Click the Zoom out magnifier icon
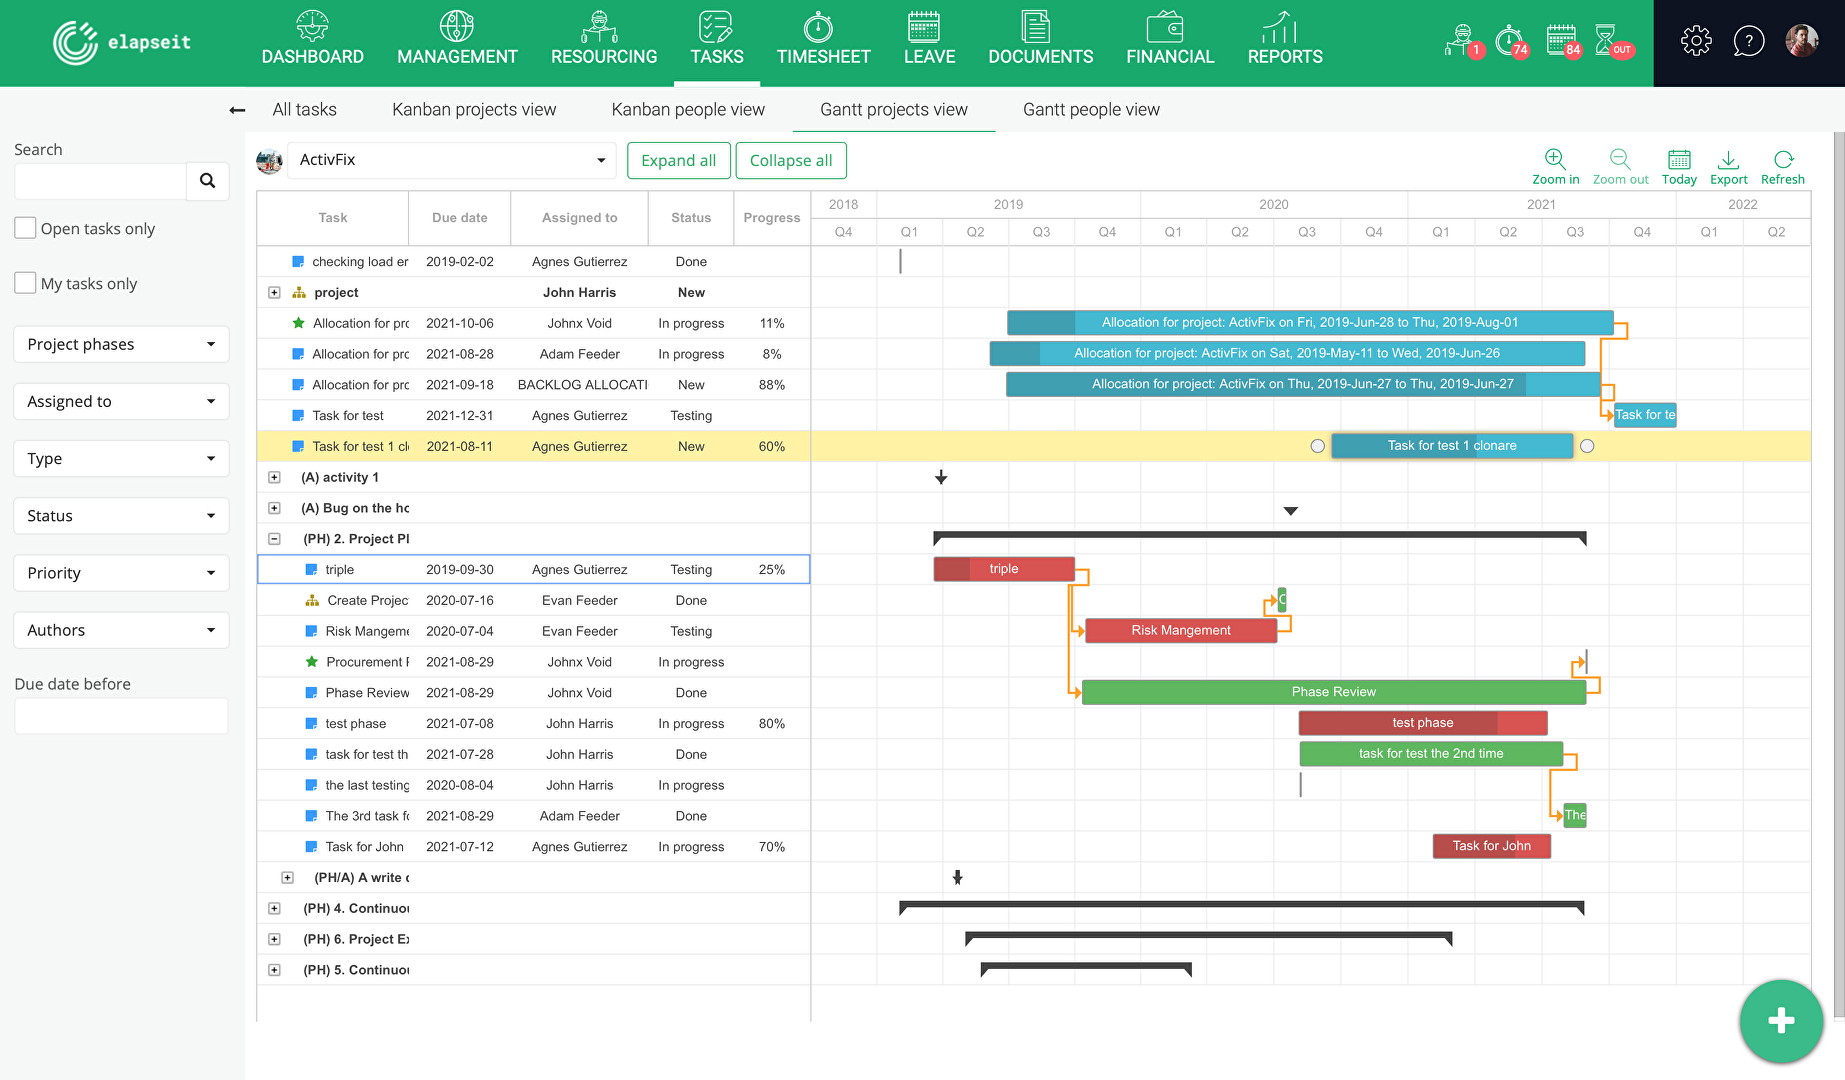1845x1080 pixels. pyautogui.click(x=1620, y=159)
